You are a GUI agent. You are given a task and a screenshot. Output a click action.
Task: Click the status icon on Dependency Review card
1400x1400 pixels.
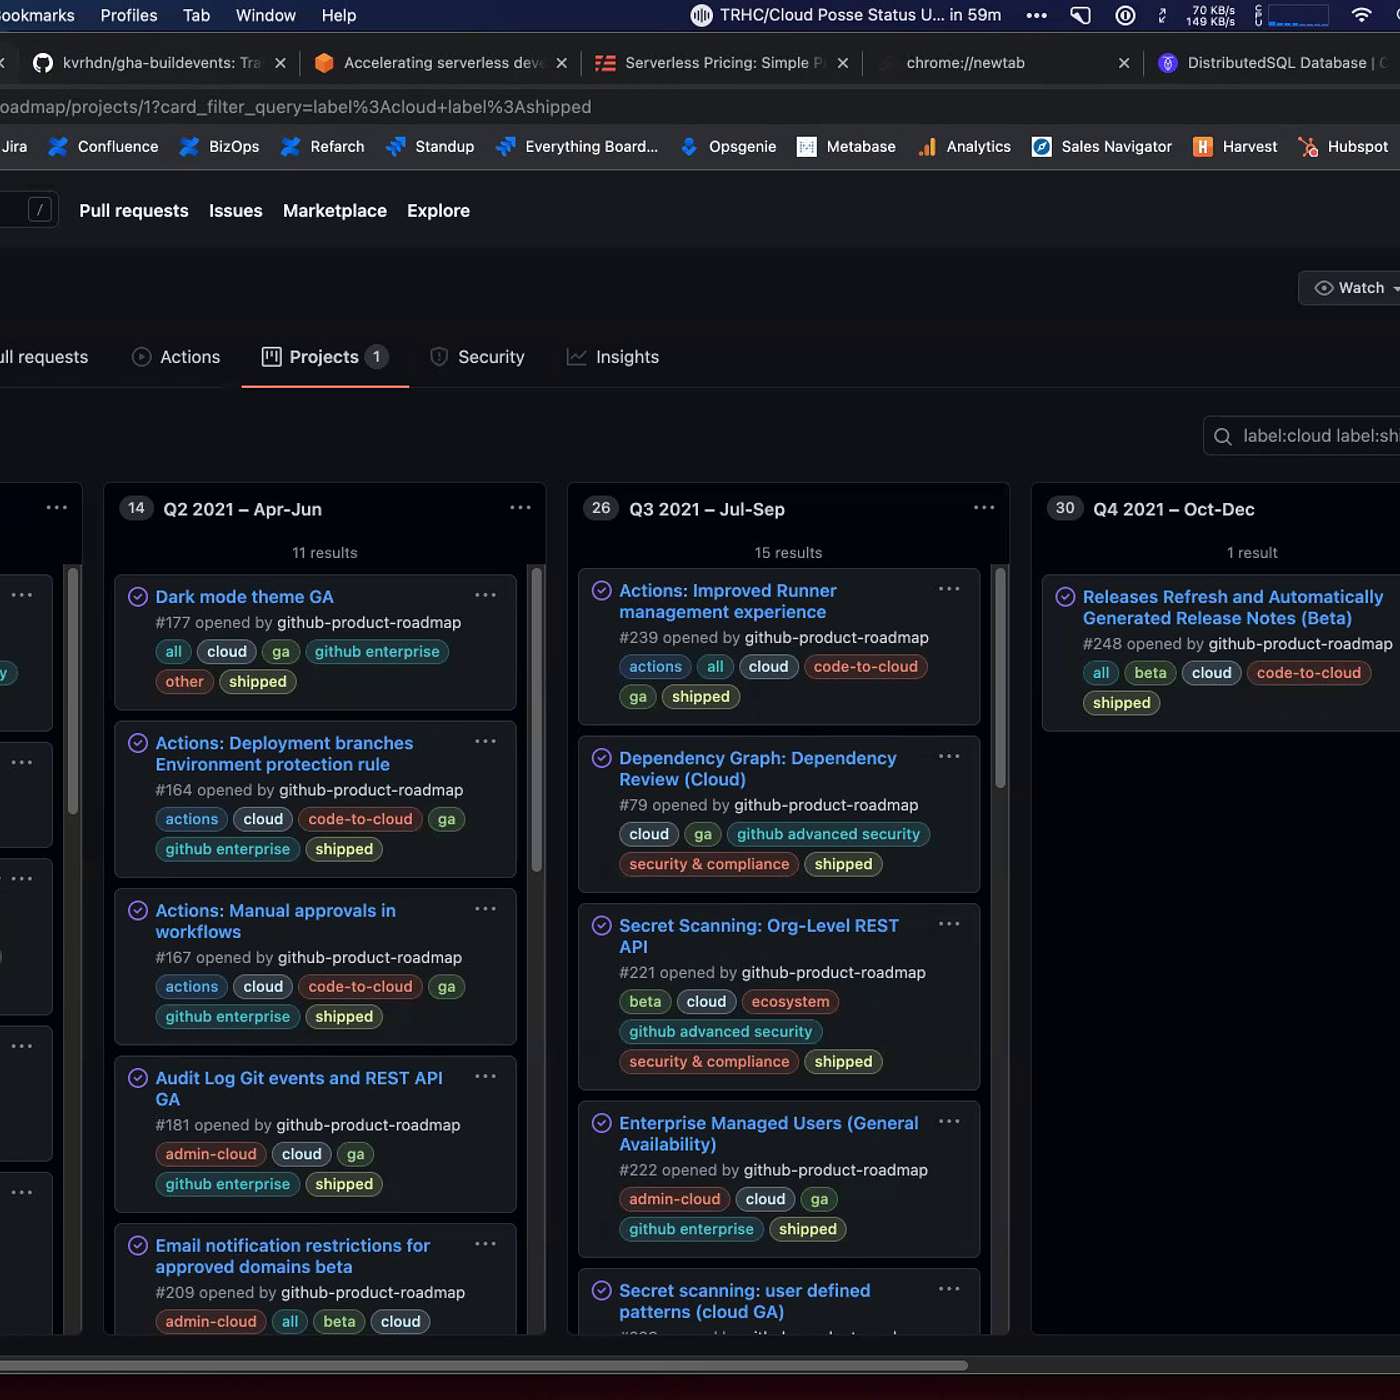(602, 758)
